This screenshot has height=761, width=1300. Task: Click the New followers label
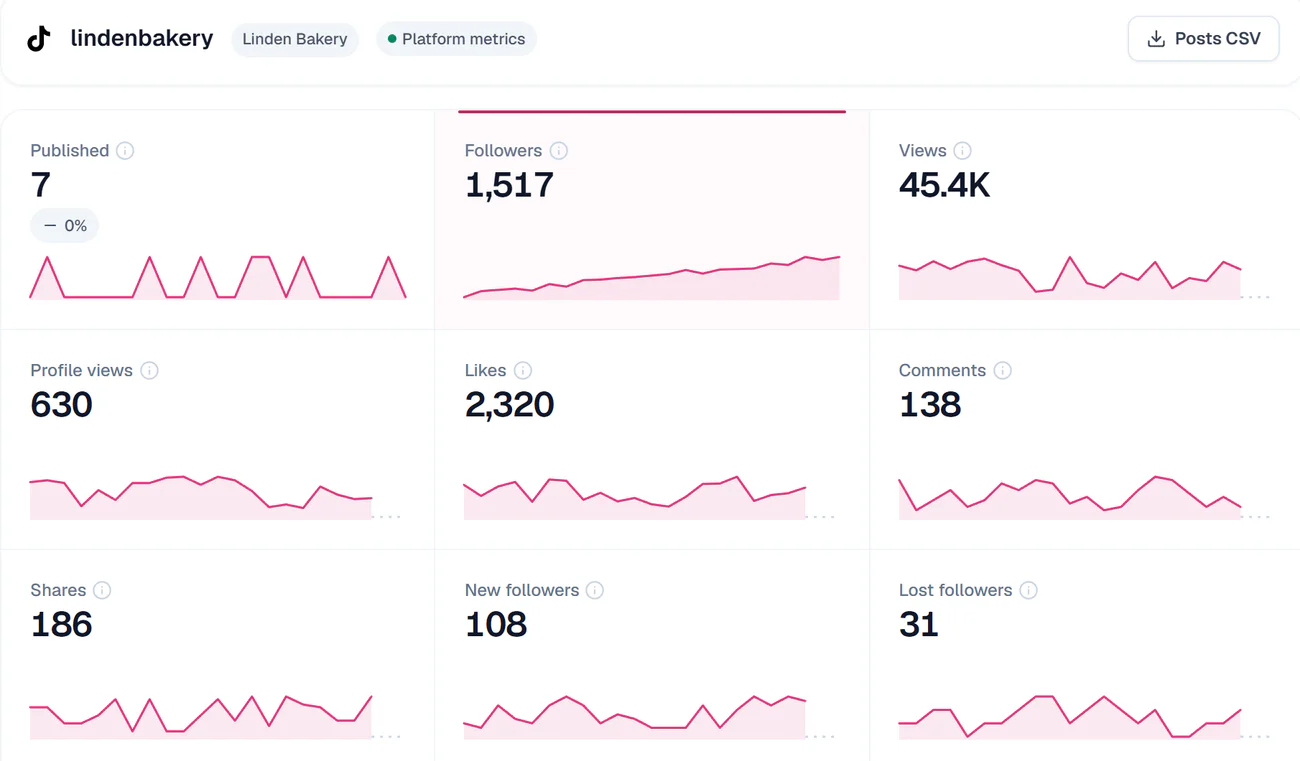tap(522, 591)
